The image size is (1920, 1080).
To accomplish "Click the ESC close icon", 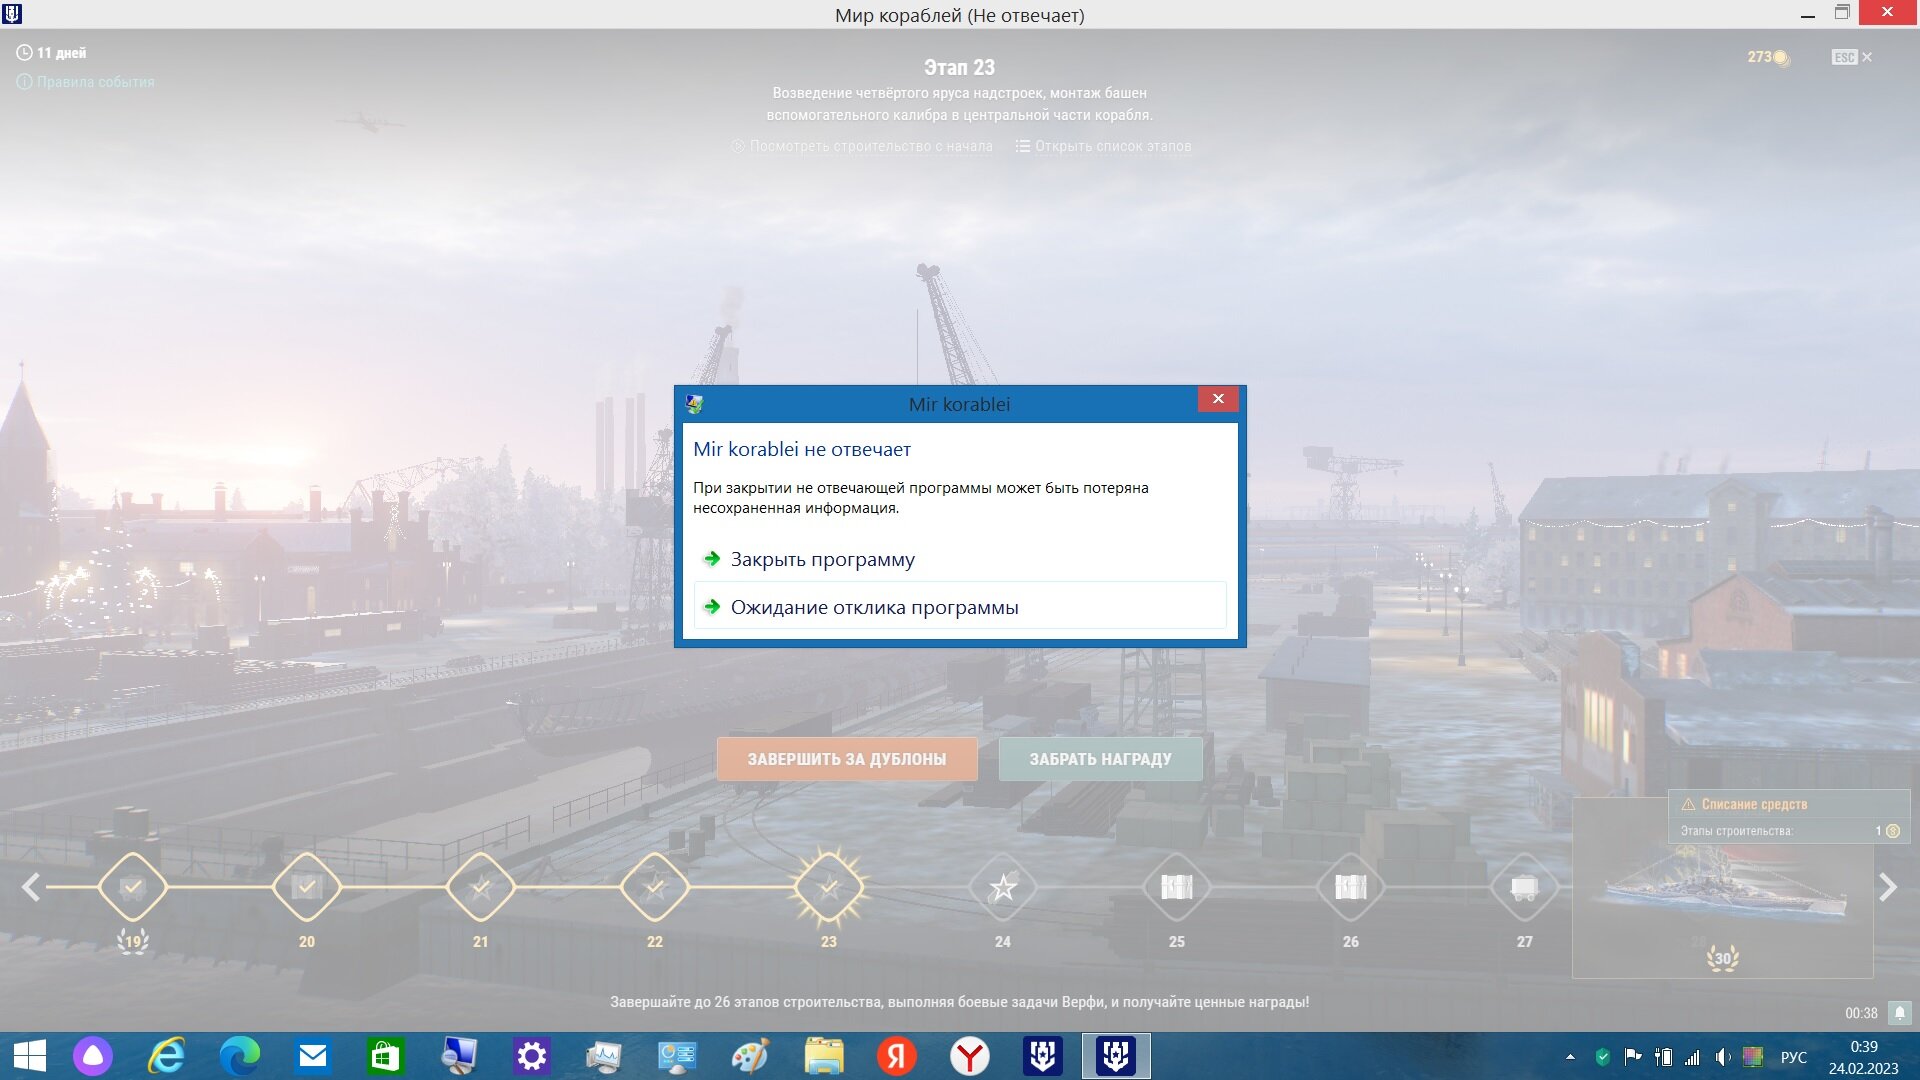I will click(1852, 57).
